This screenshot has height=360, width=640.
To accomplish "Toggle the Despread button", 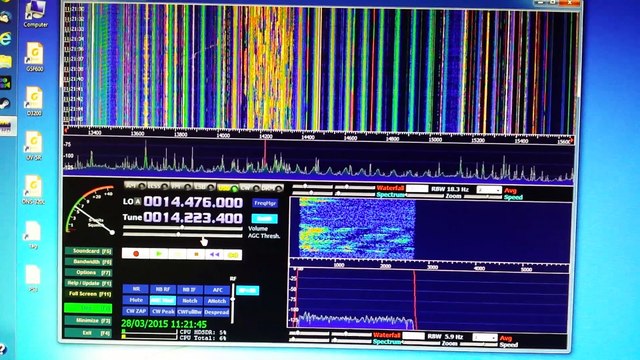I will tap(217, 312).
